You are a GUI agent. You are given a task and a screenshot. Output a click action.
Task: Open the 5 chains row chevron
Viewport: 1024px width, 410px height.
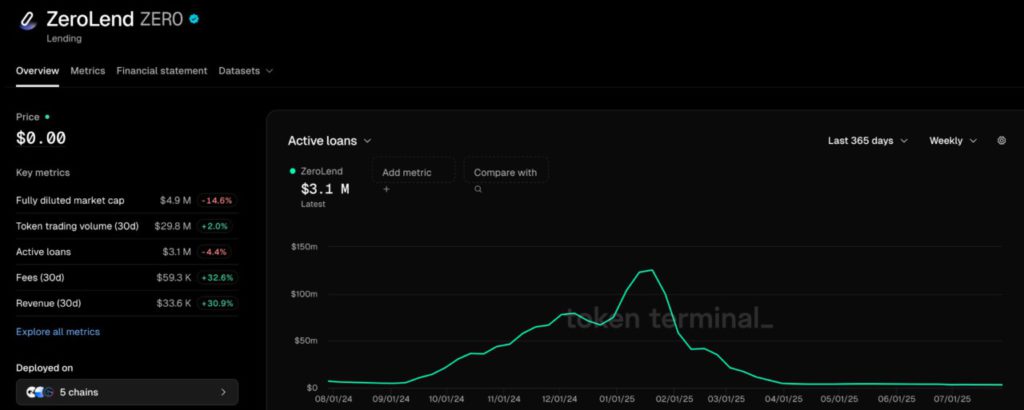[x=223, y=392]
